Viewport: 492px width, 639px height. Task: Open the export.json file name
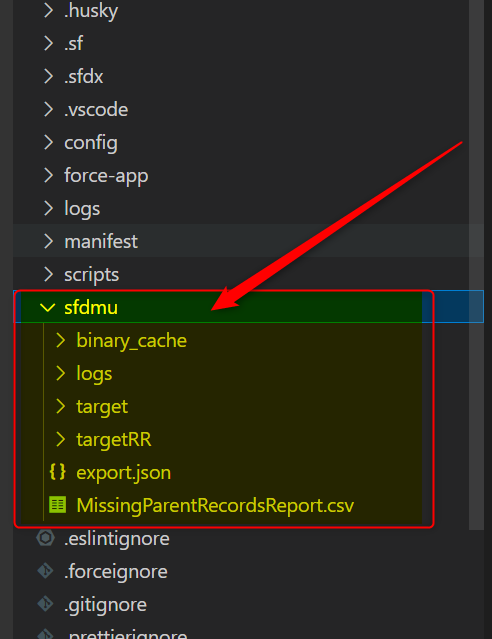click(x=124, y=473)
